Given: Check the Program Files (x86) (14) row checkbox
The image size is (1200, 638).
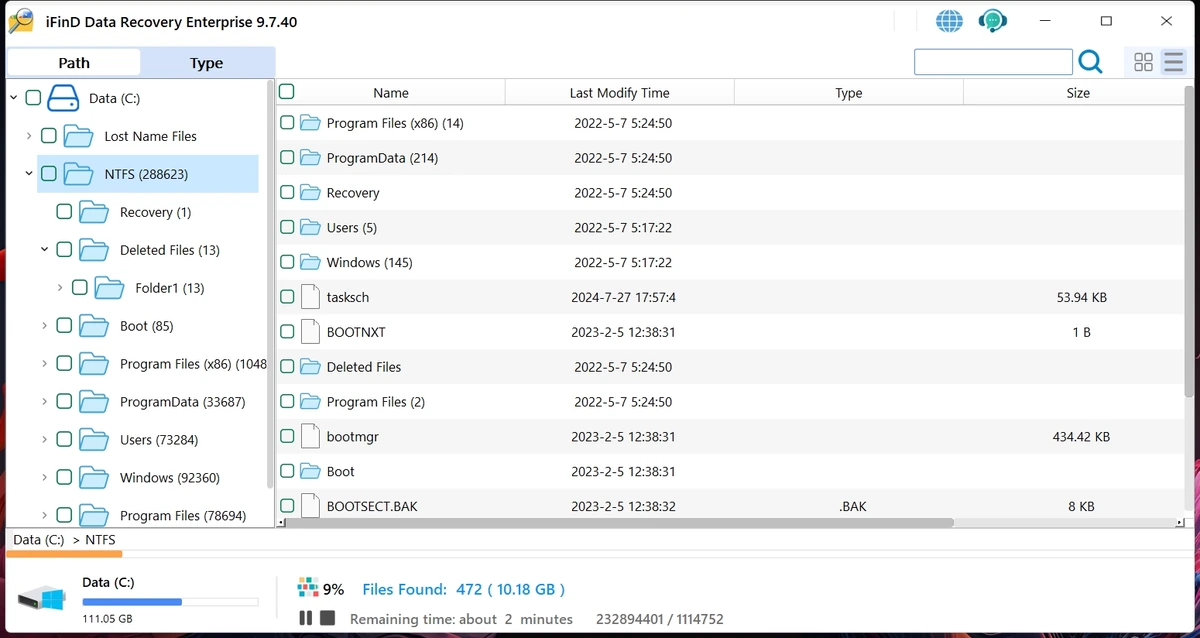Looking at the screenshot, I should tap(287, 123).
